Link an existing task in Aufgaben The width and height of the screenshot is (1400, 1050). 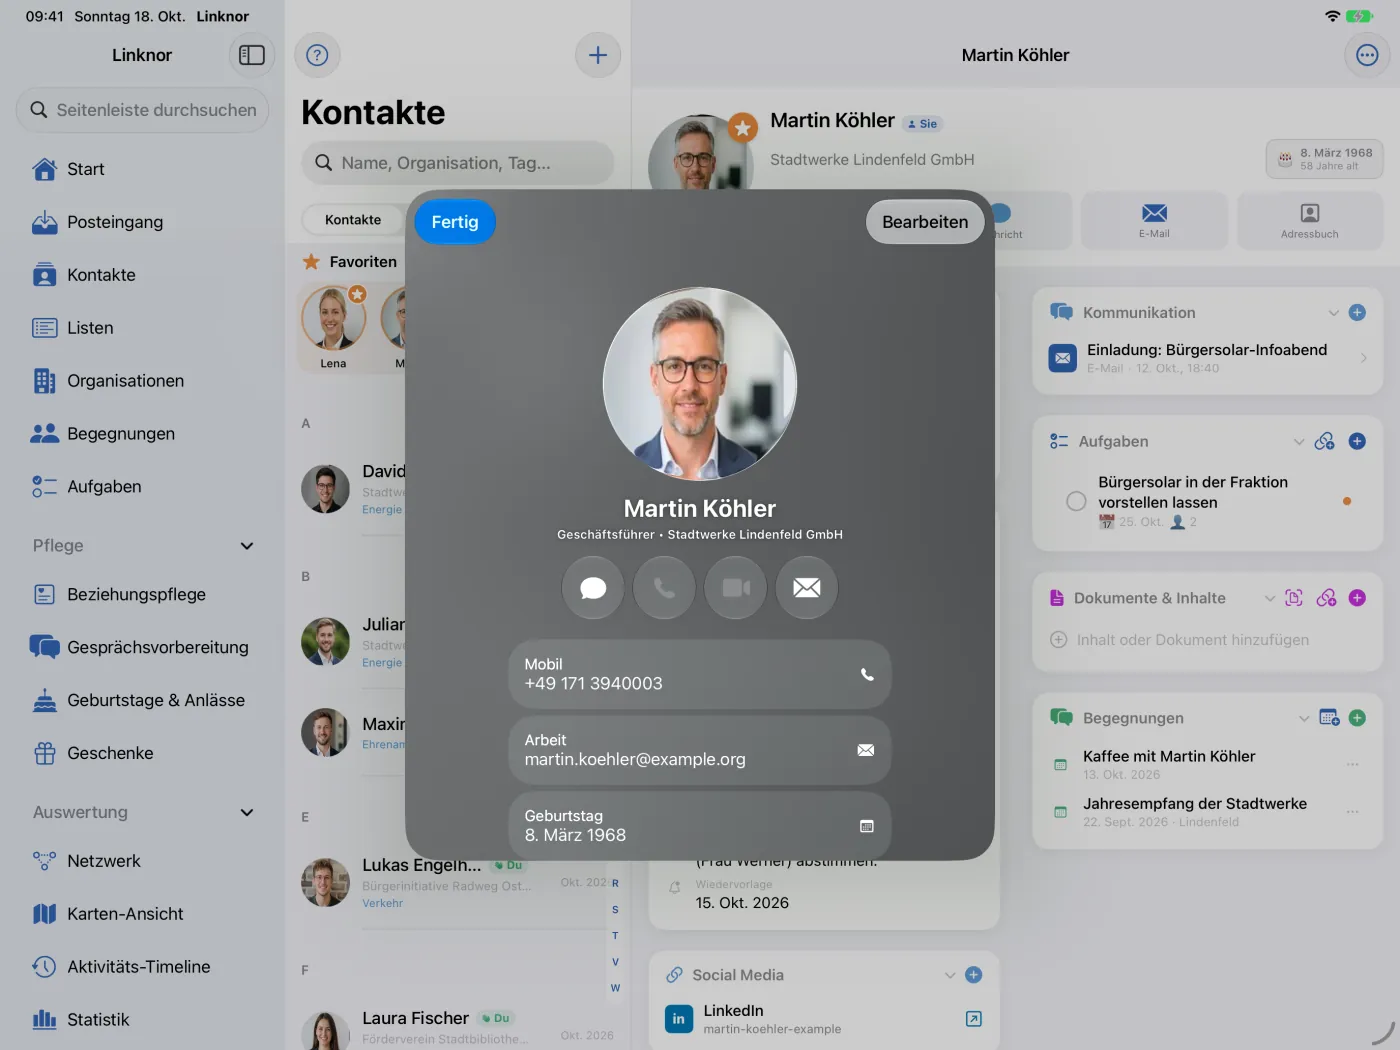click(x=1325, y=441)
